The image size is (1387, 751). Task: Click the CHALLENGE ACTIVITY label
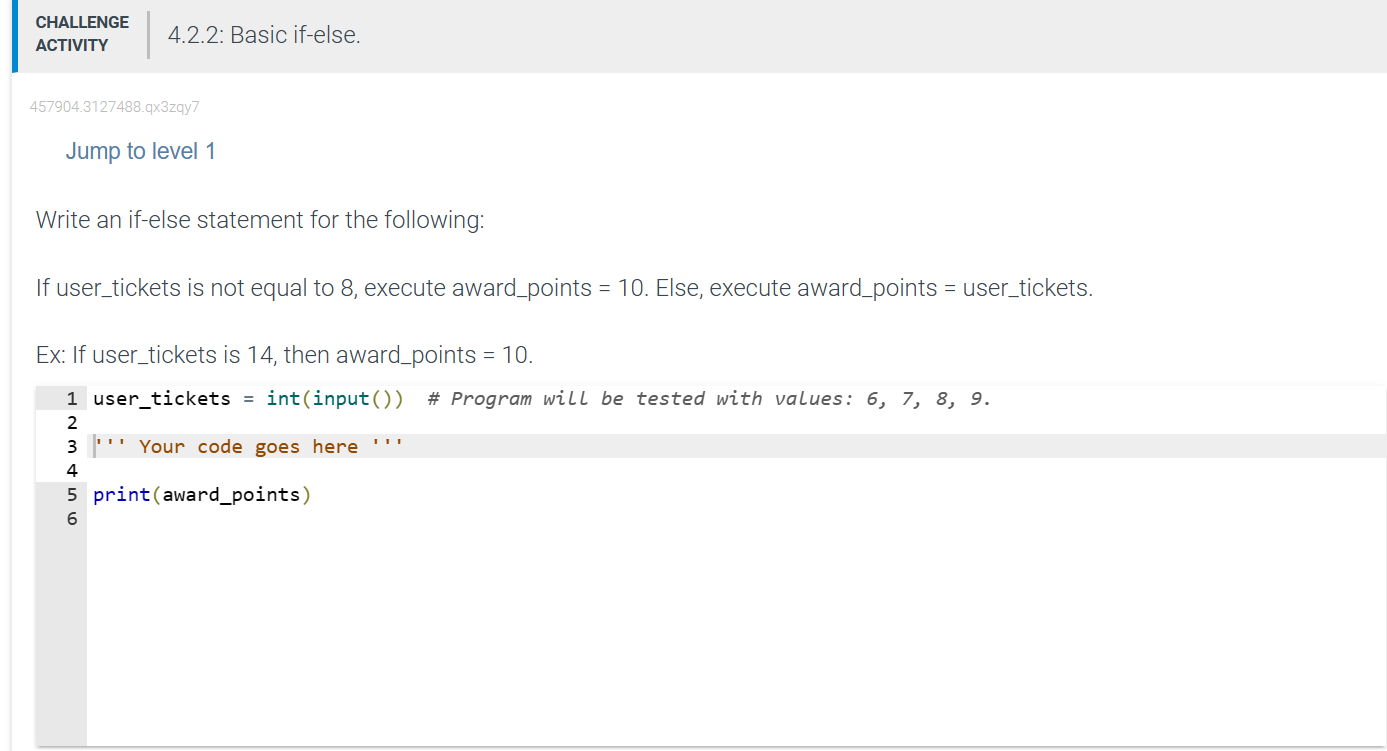[82, 33]
